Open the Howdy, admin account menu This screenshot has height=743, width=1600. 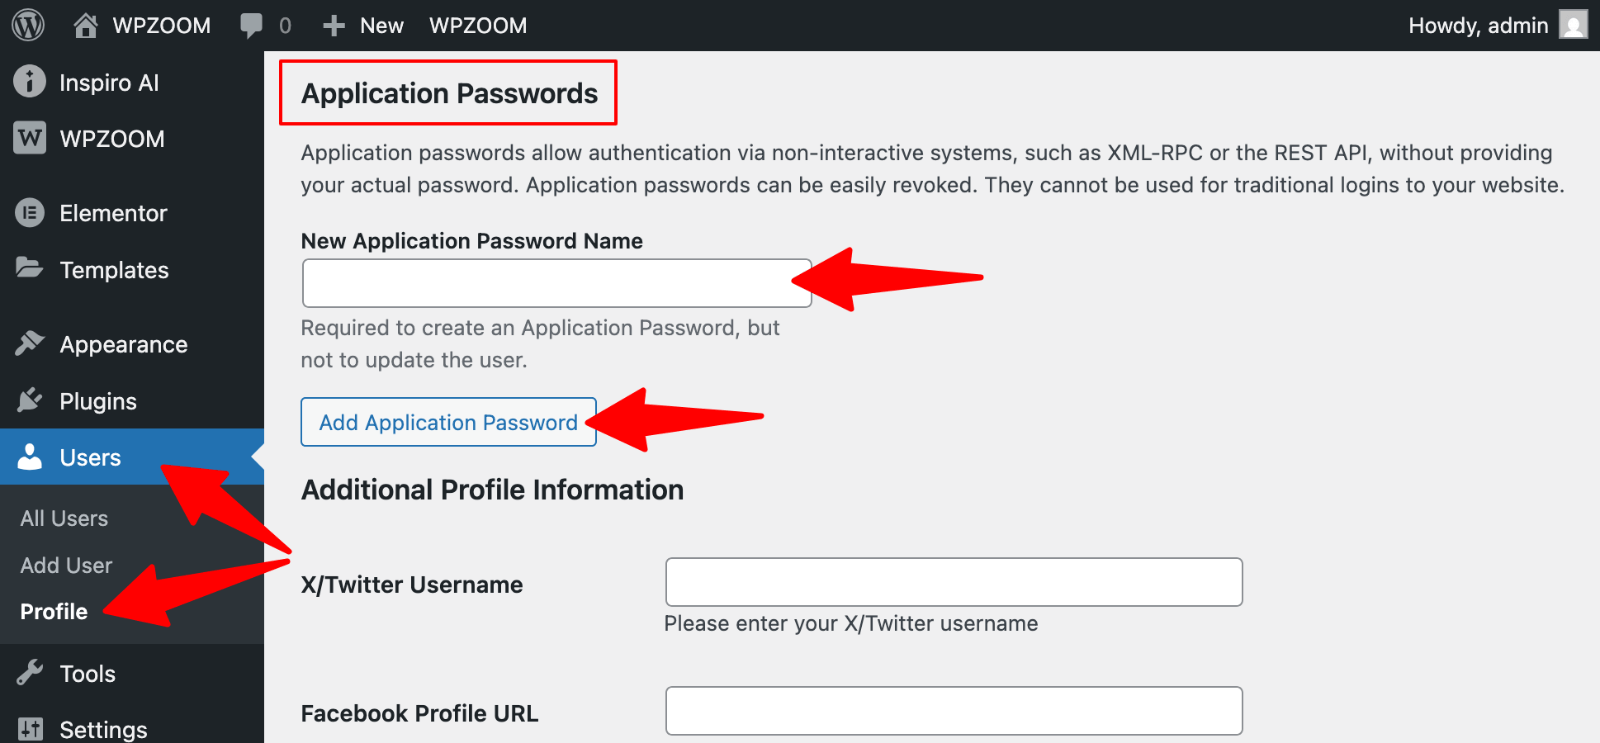click(x=1478, y=24)
